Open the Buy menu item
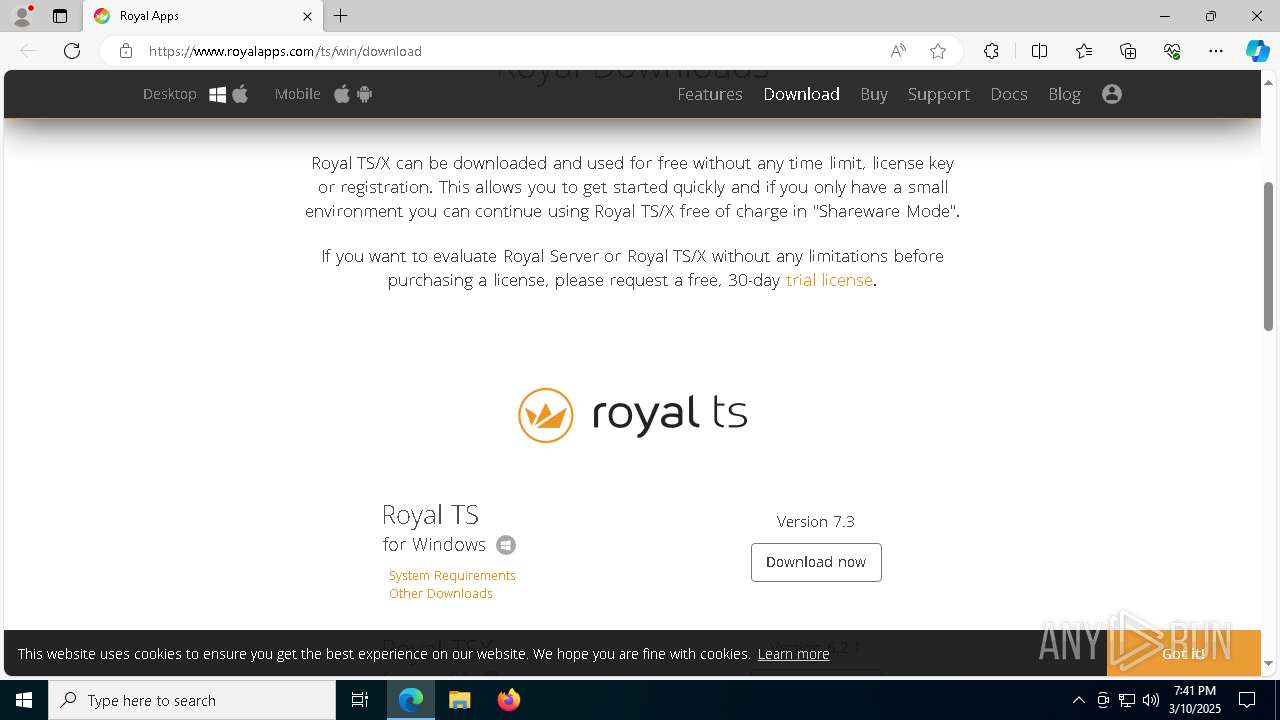This screenshot has height=720, width=1280. (x=874, y=94)
